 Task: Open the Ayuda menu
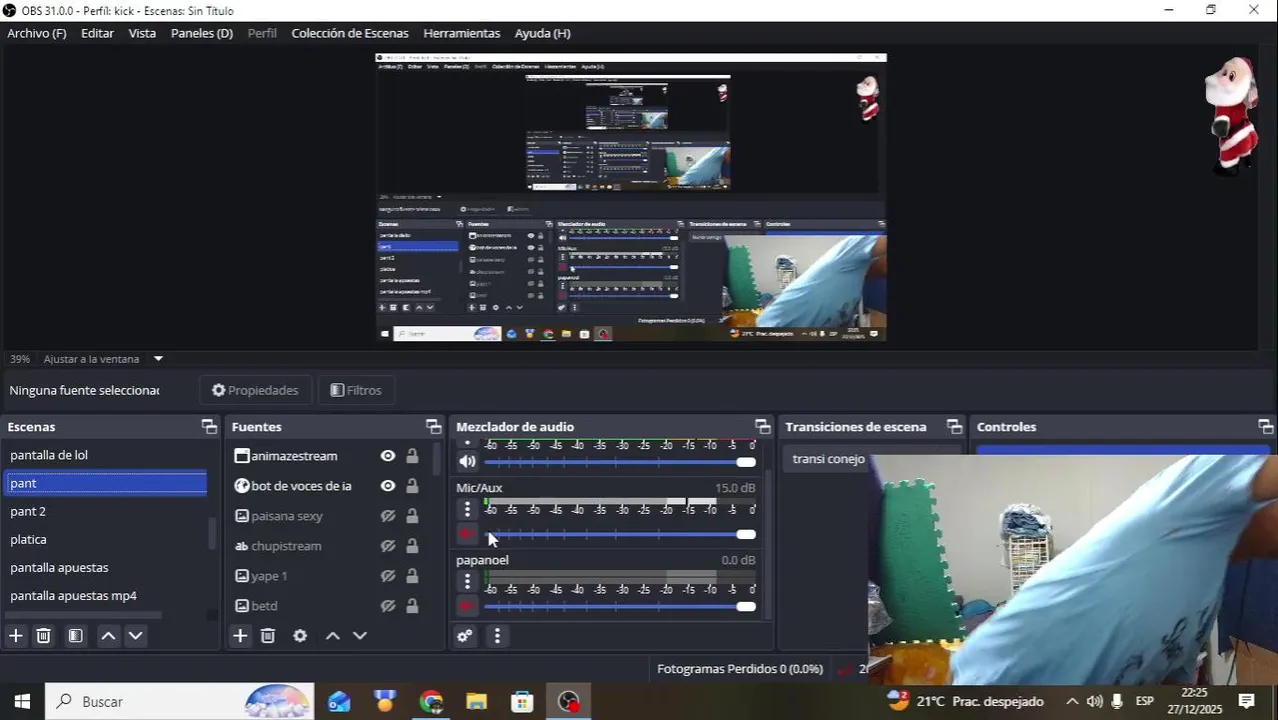542,33
